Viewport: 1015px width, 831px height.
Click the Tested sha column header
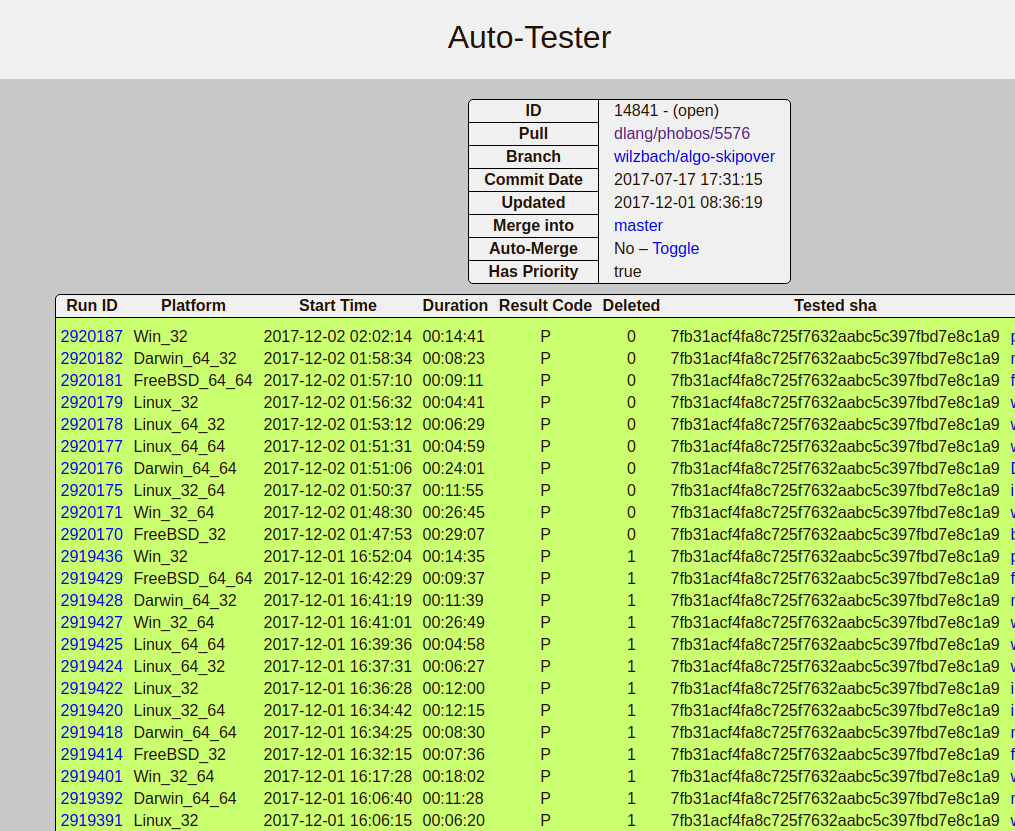[x=835, y=305]
